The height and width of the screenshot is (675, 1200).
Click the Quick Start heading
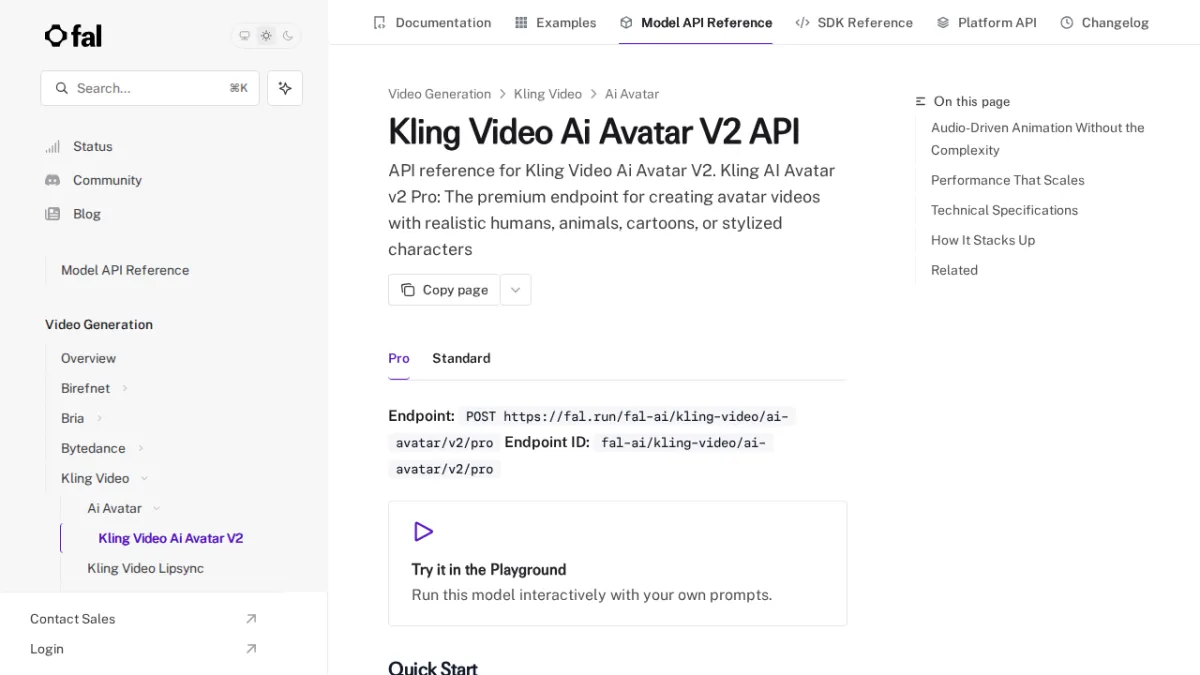click(433, 667)
